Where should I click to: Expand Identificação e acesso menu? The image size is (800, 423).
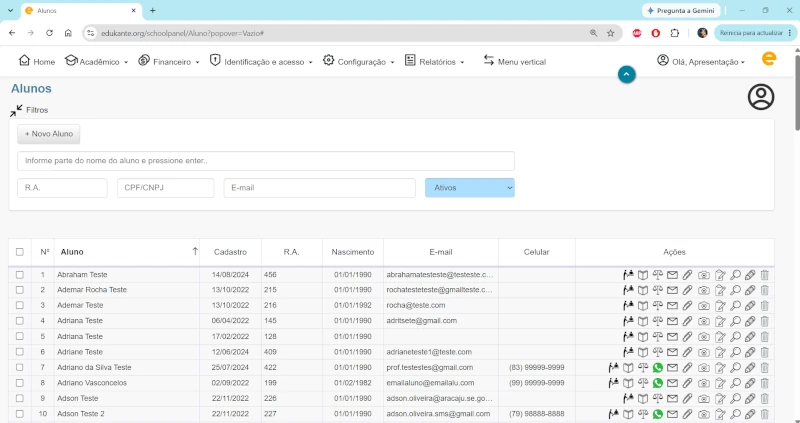[x=261, y=61]
